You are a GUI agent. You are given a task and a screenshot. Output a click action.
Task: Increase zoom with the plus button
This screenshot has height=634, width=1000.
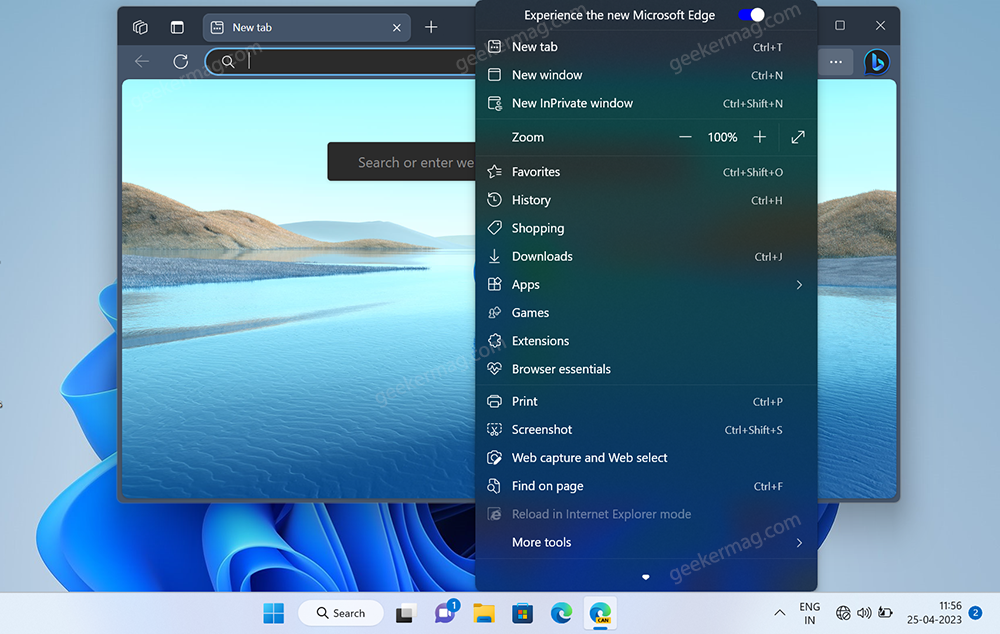760,137
